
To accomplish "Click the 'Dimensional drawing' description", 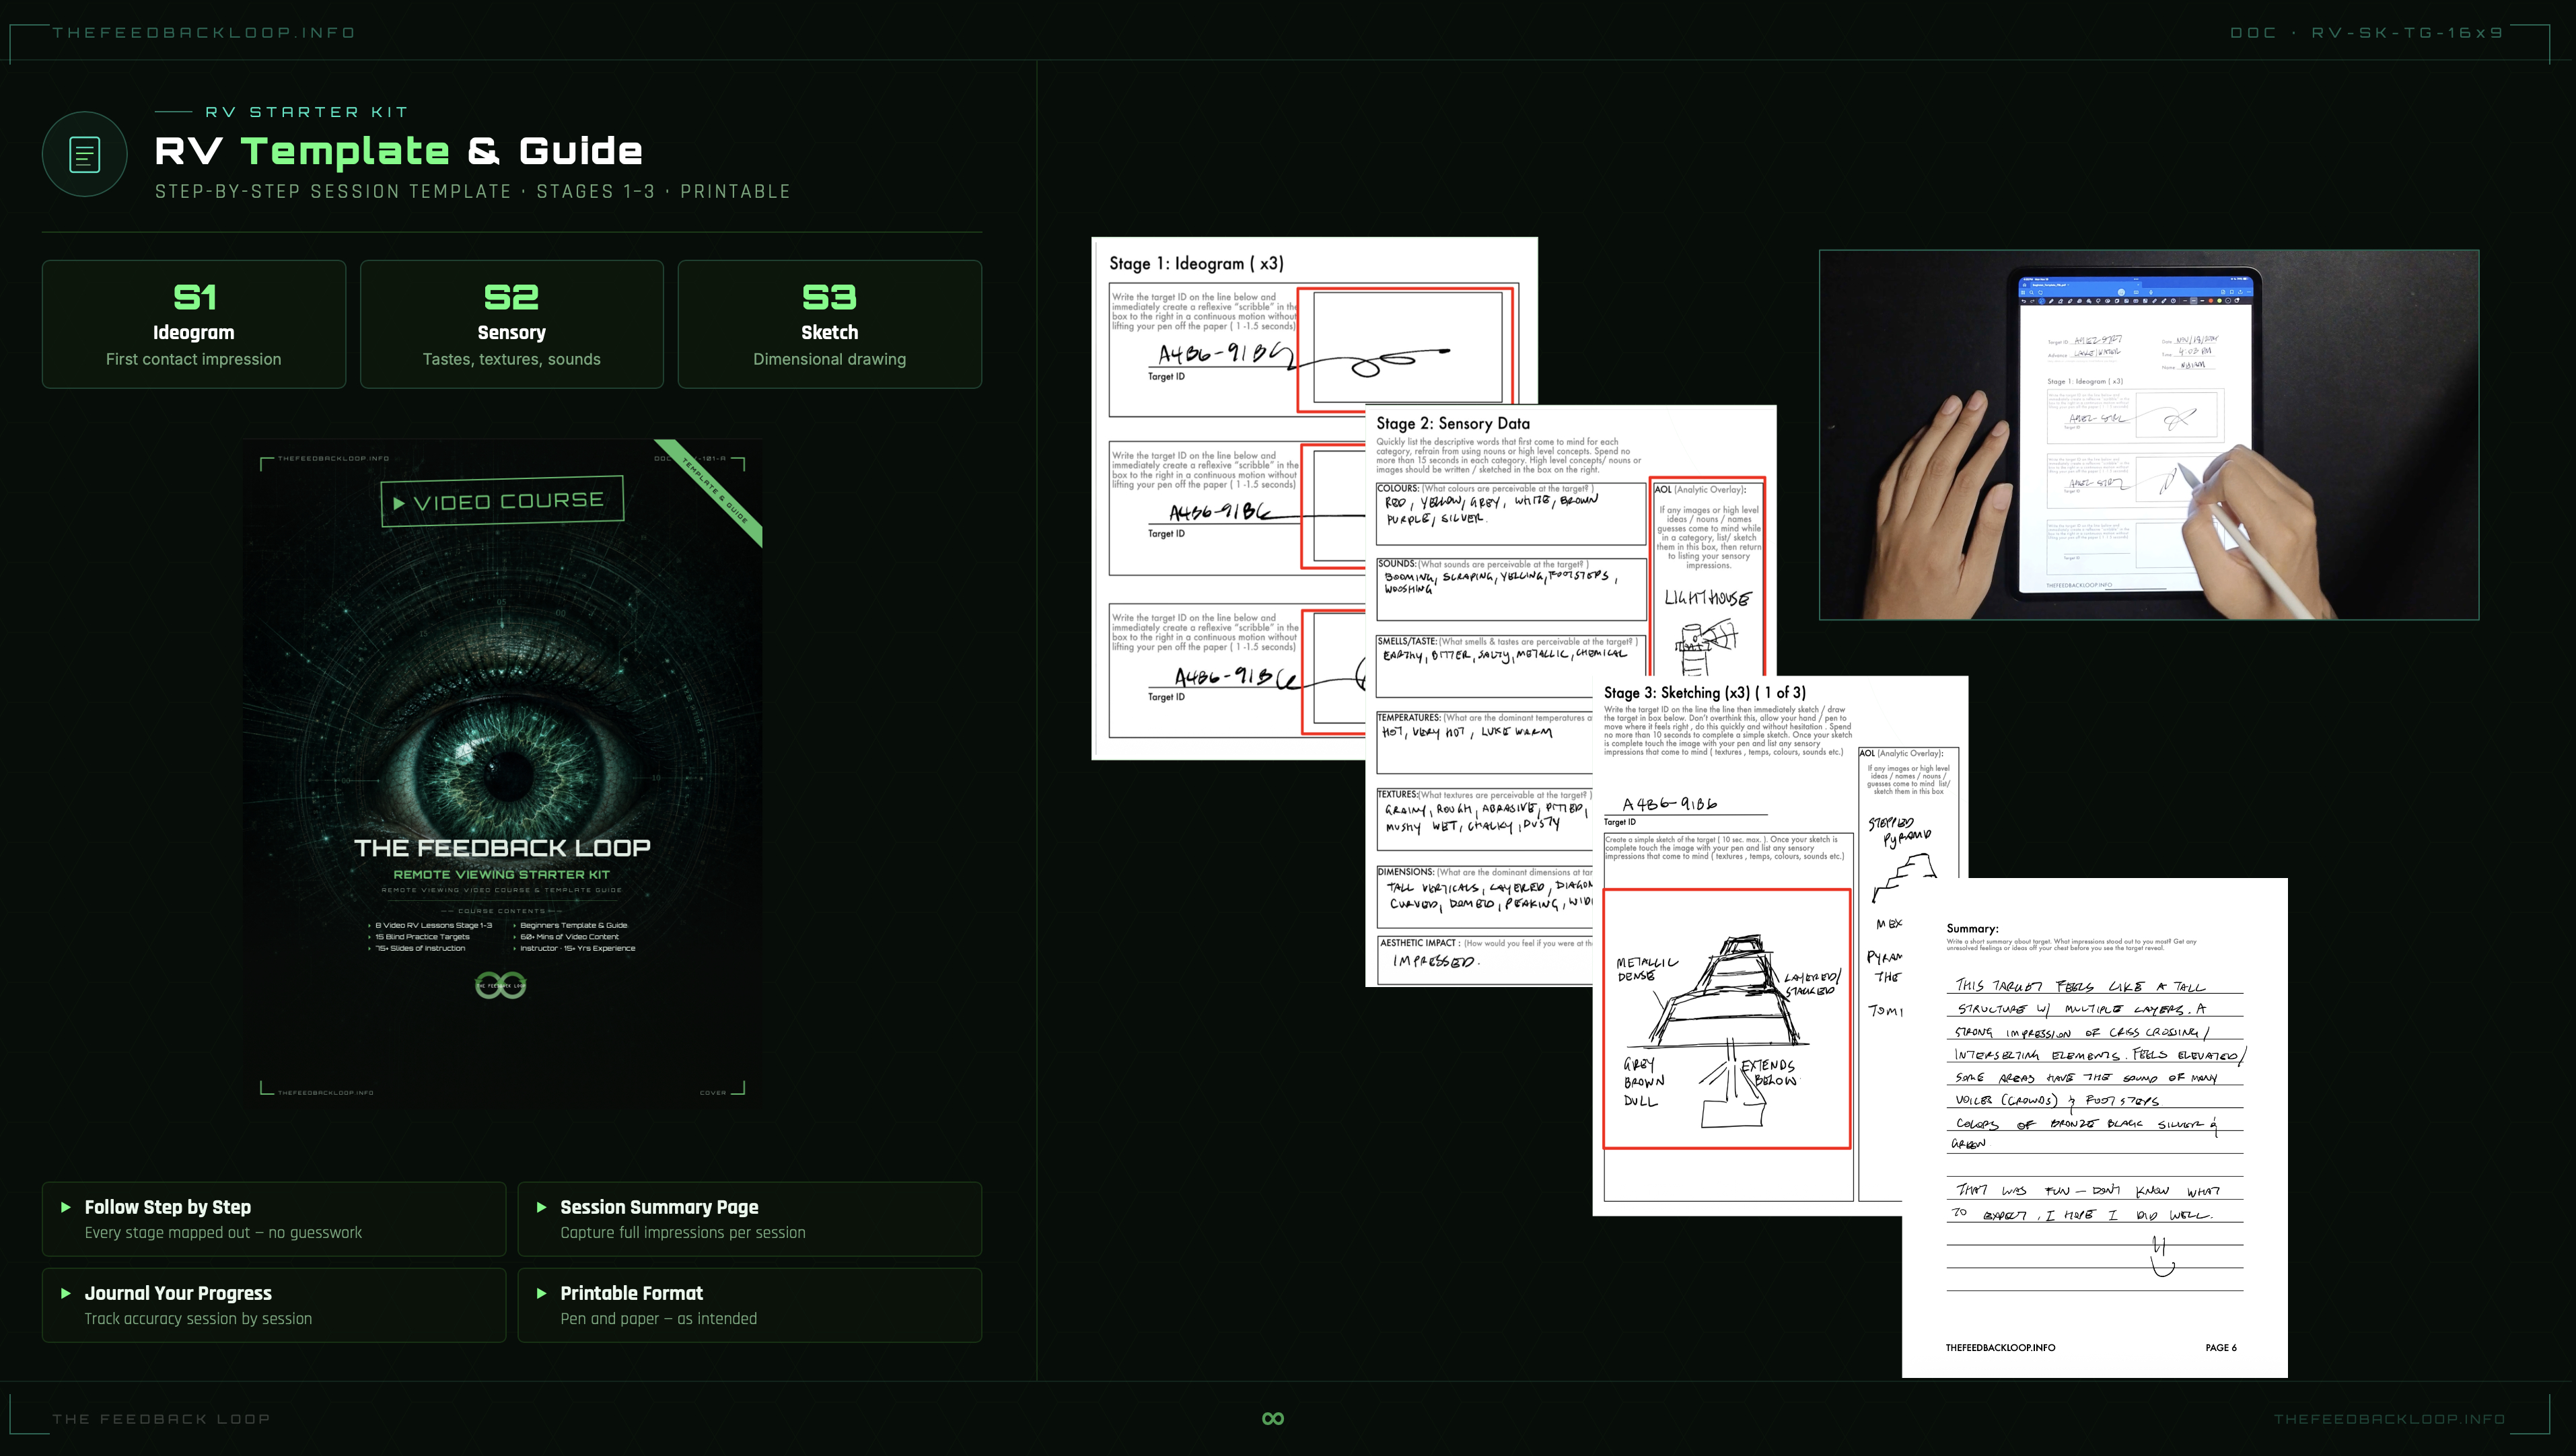I will click(x=829, y=359).
